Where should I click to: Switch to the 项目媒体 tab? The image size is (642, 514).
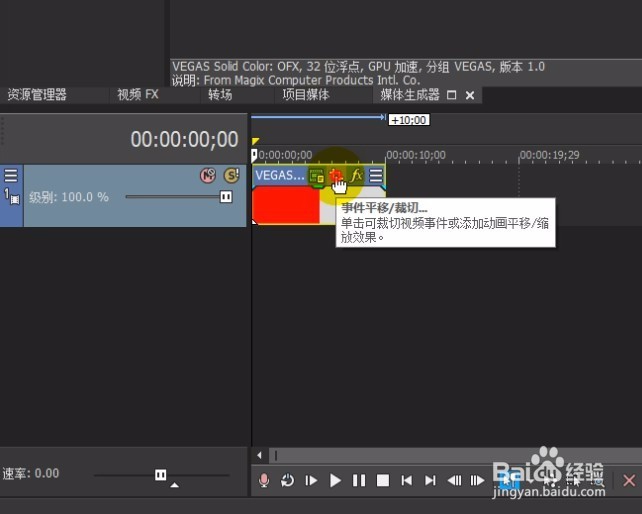(x=305, y=95)
